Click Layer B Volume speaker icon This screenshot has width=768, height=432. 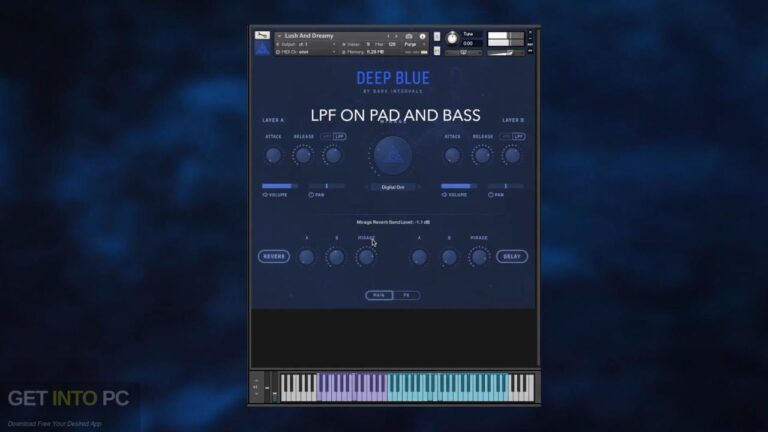point(444,195)
